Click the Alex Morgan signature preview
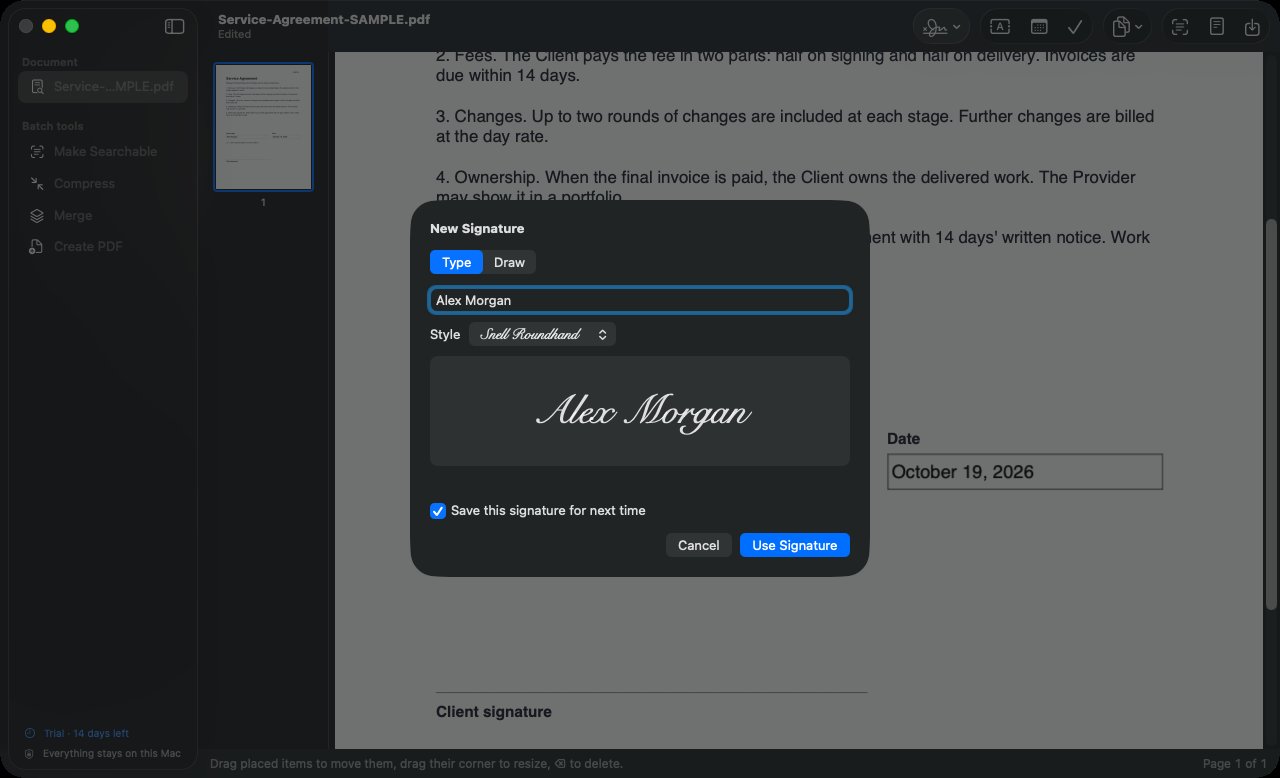This screenshot has height=778, width=1280. pyautogui.click(x=640, y=411)
